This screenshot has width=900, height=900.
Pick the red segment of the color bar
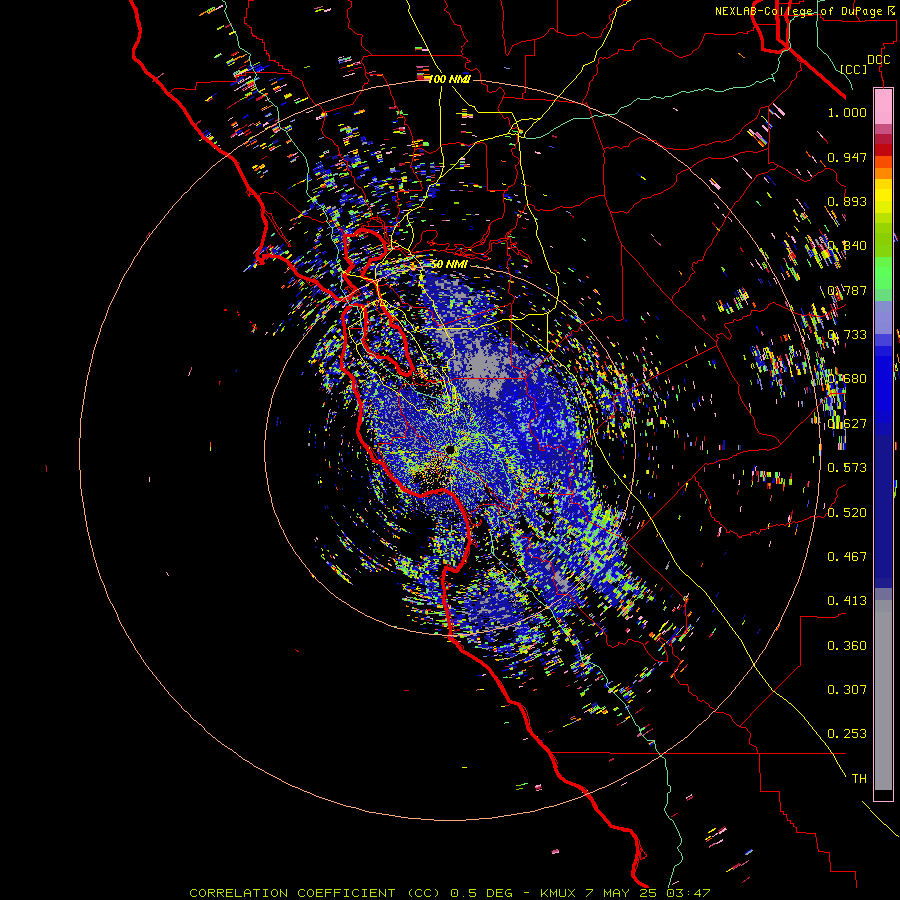pos(883,149)
